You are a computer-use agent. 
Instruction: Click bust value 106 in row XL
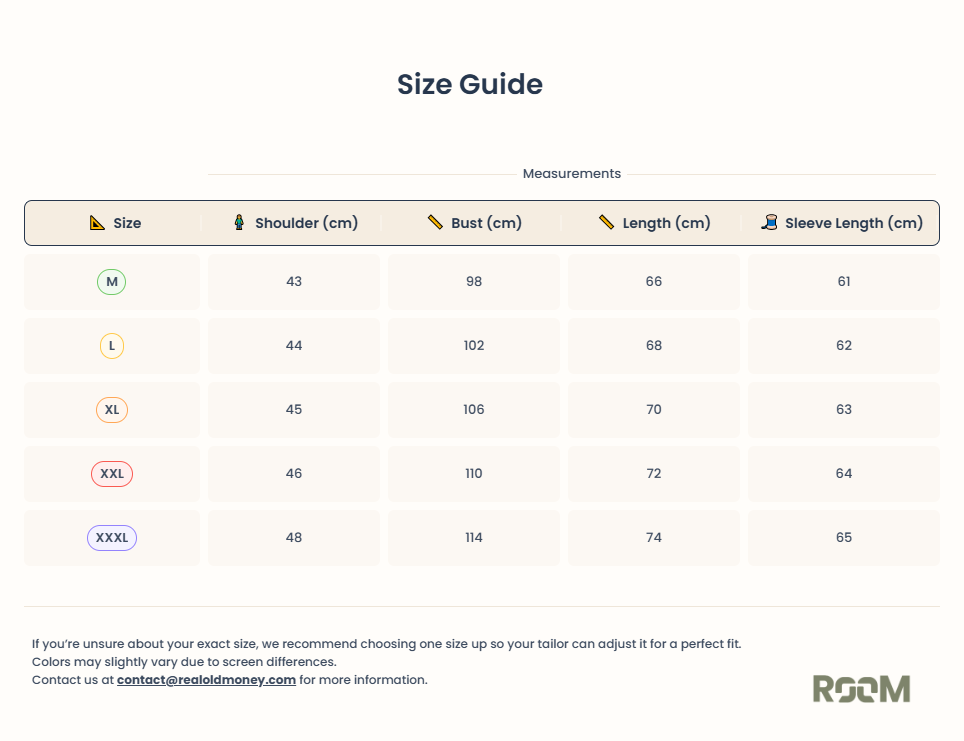[x=474, y=410]
